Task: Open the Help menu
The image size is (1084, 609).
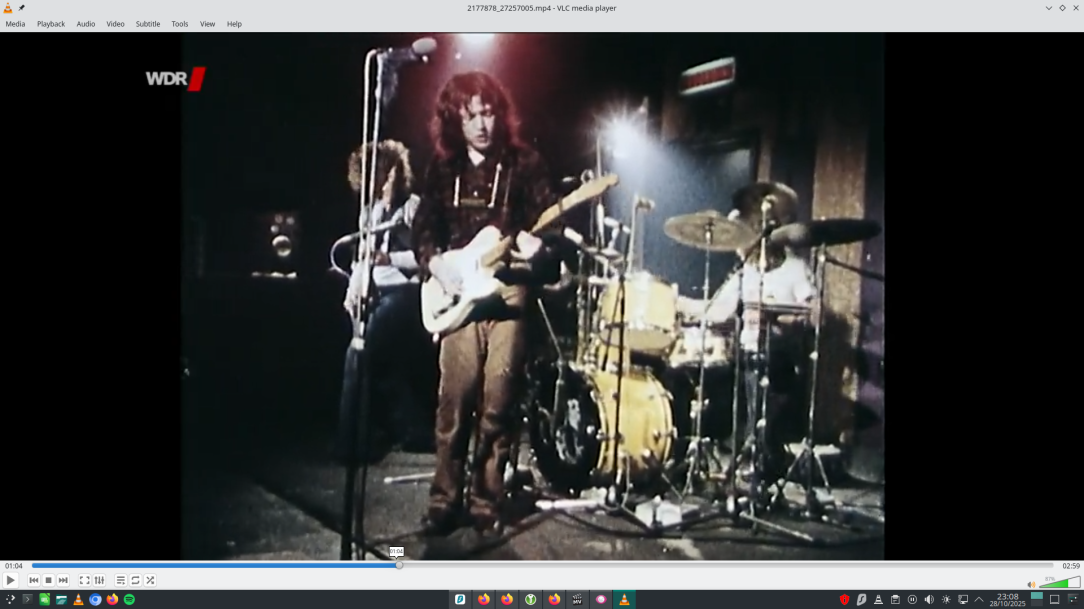Action: 234,24
